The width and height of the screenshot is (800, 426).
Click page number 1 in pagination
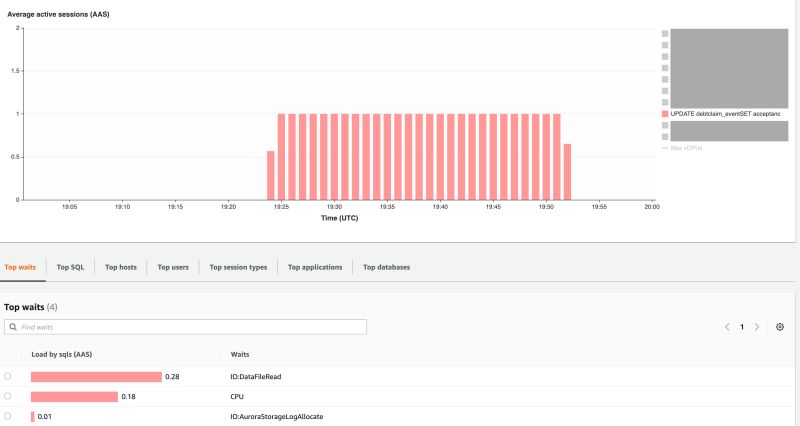[x=742, y=327]
